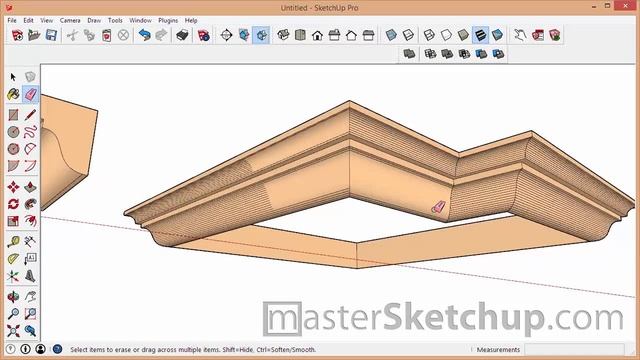Image resolution: width=640 pixels, height=360 pixels.
Task: Open a file with folder icon
Action: click(x=34, y=35)
